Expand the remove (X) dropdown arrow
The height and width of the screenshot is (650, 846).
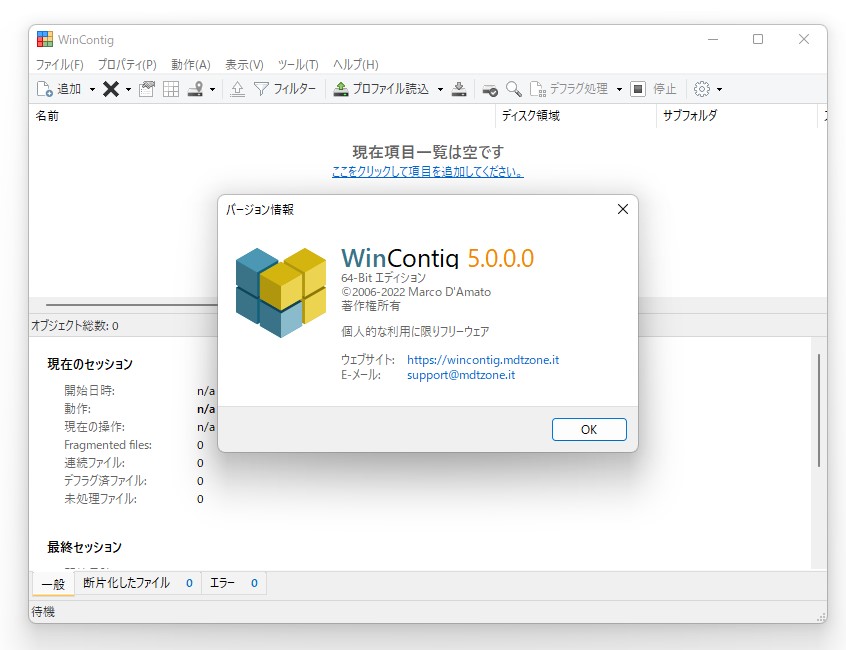(128, 90)
